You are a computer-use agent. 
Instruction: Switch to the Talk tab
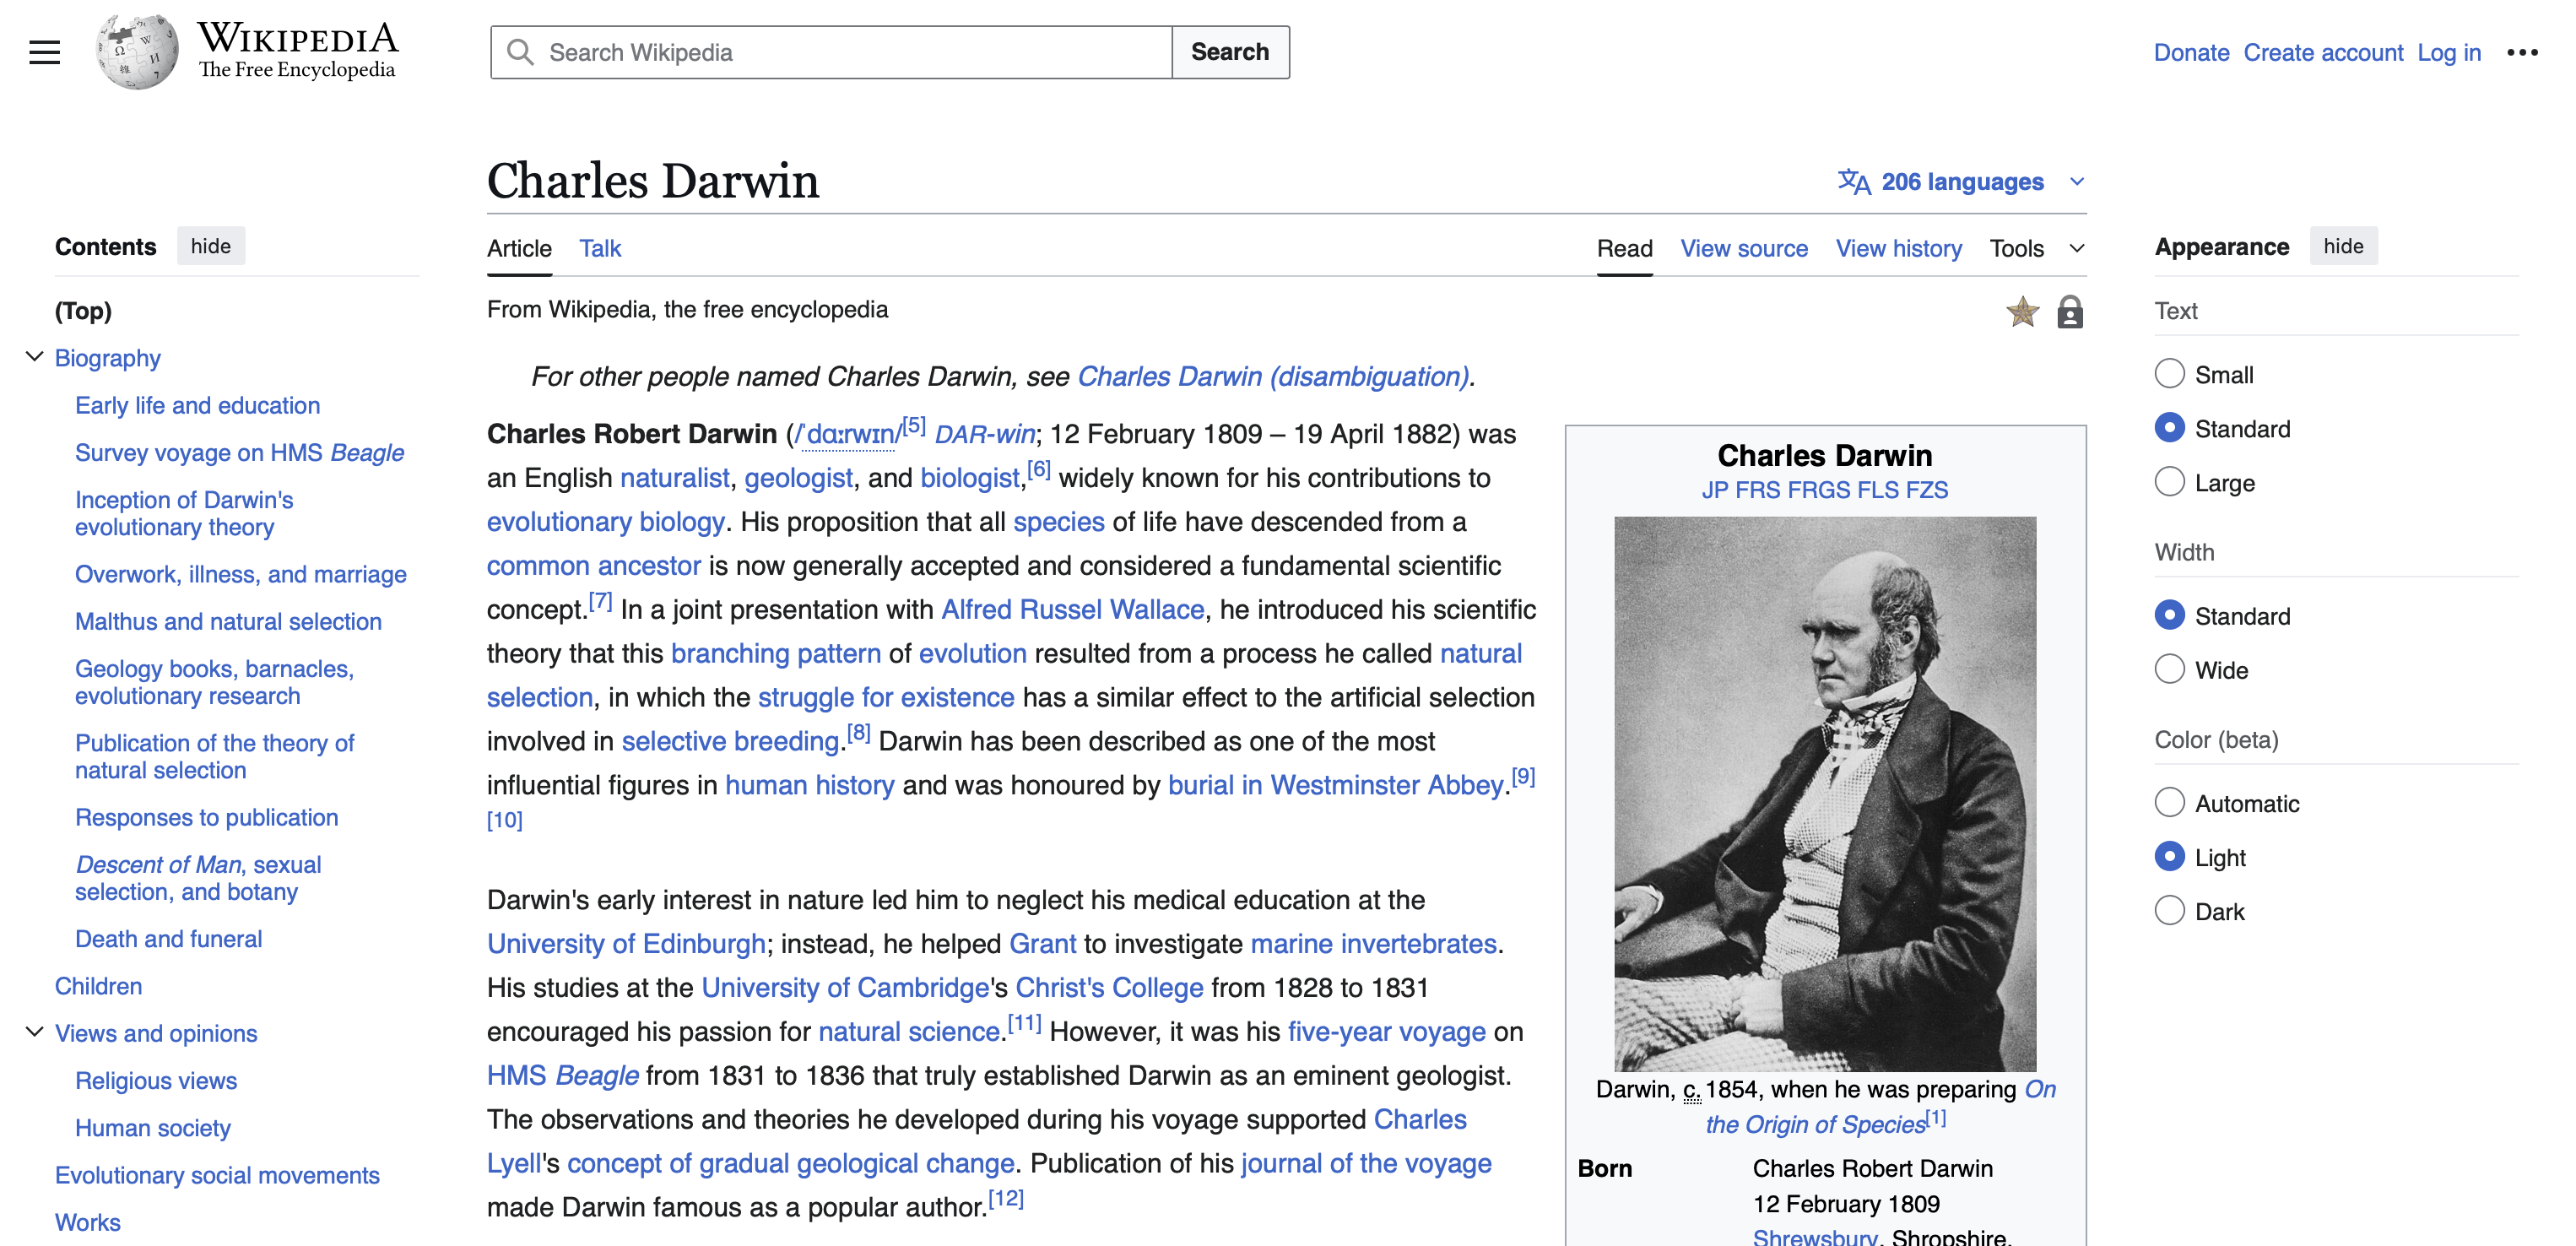(x=599, y=248)
